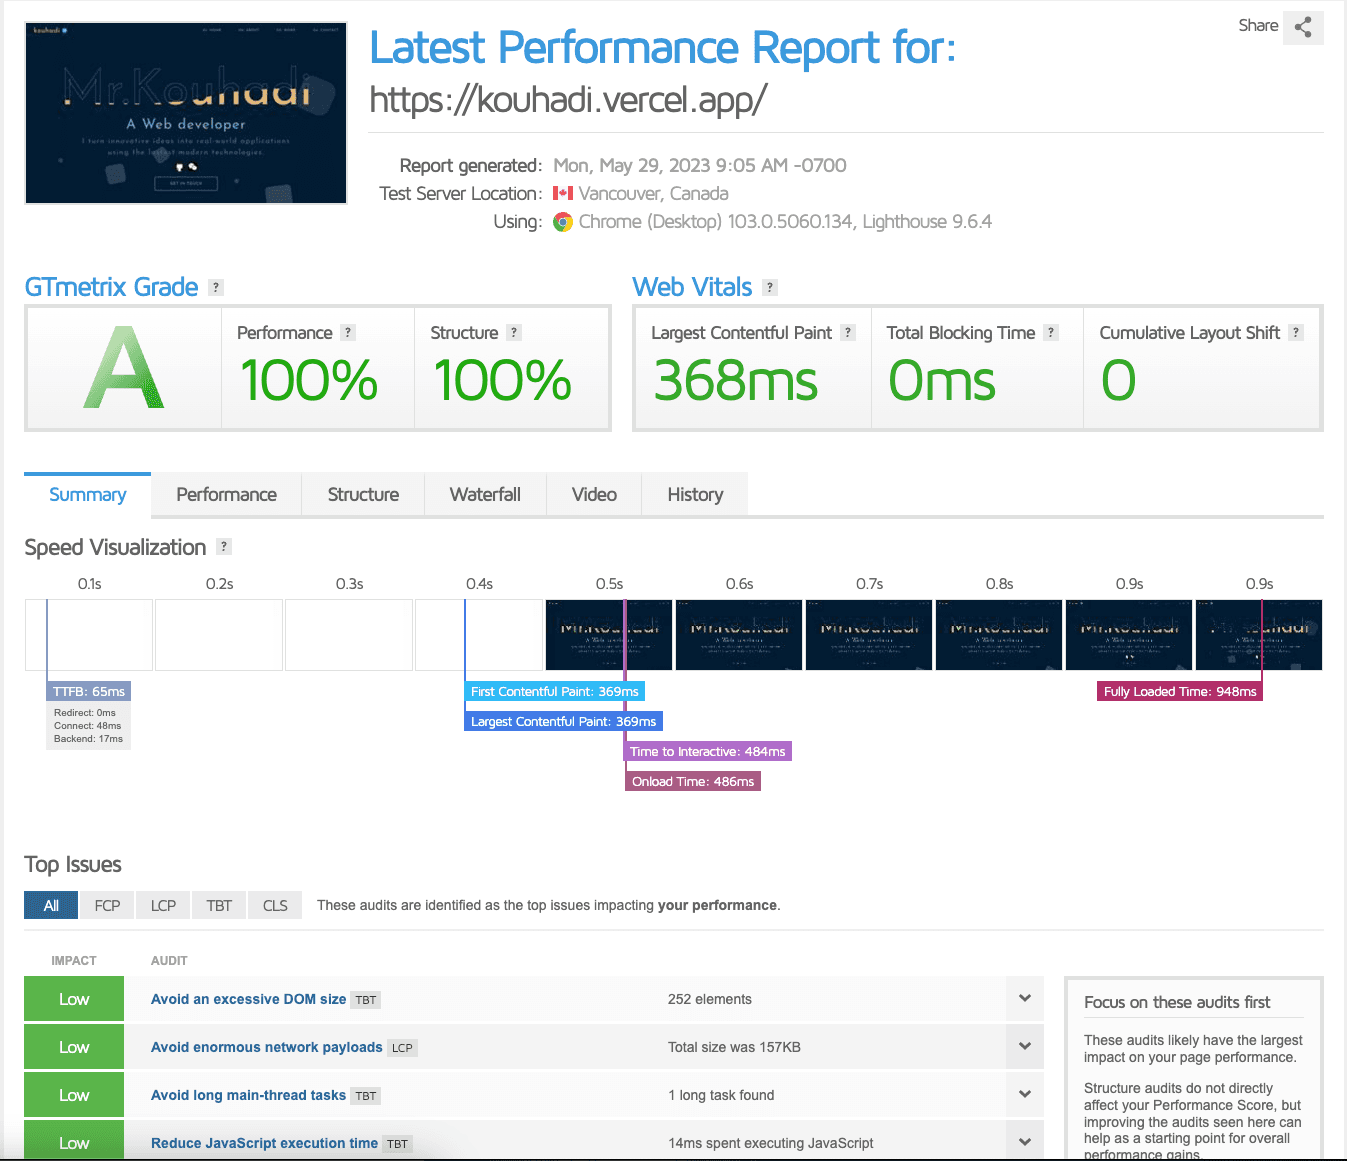Click the Share icon
Image resolution: width=1347 pixels, height=1161 pixels.
pyautogui.click(x=1303, y=27)
